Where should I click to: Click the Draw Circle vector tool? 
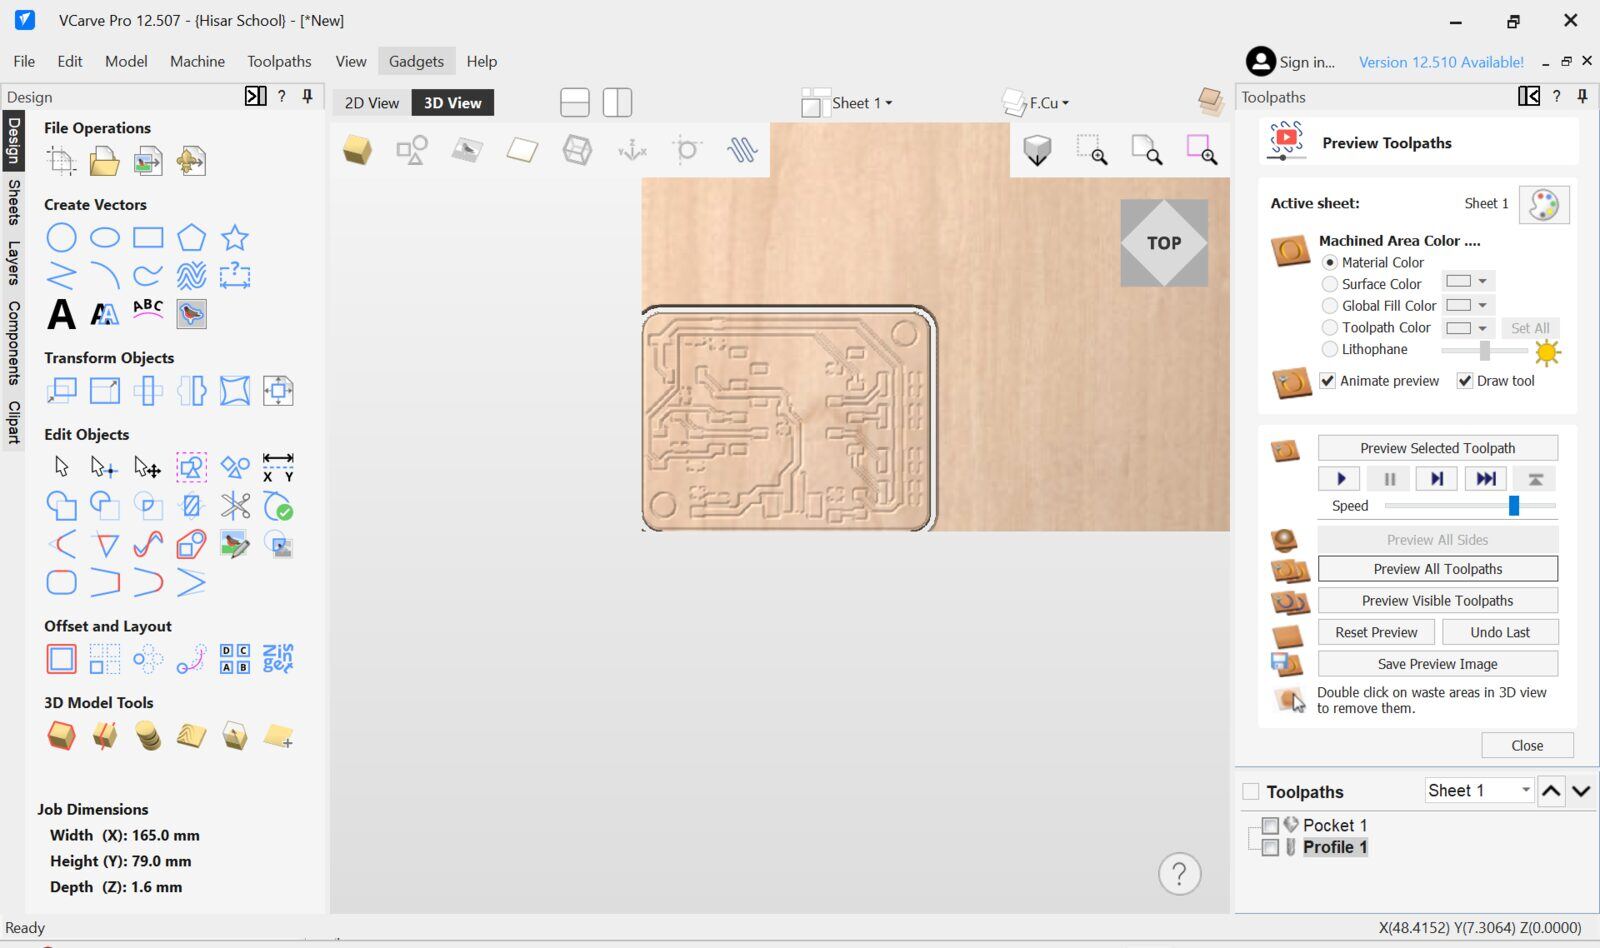61,238
